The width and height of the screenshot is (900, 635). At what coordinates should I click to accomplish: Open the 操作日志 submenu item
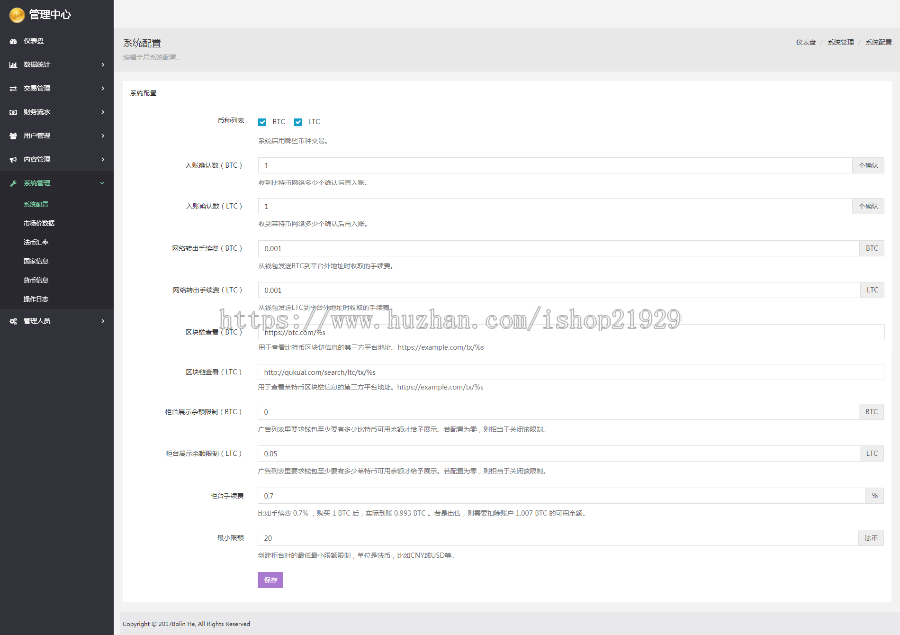coord(36,299)
